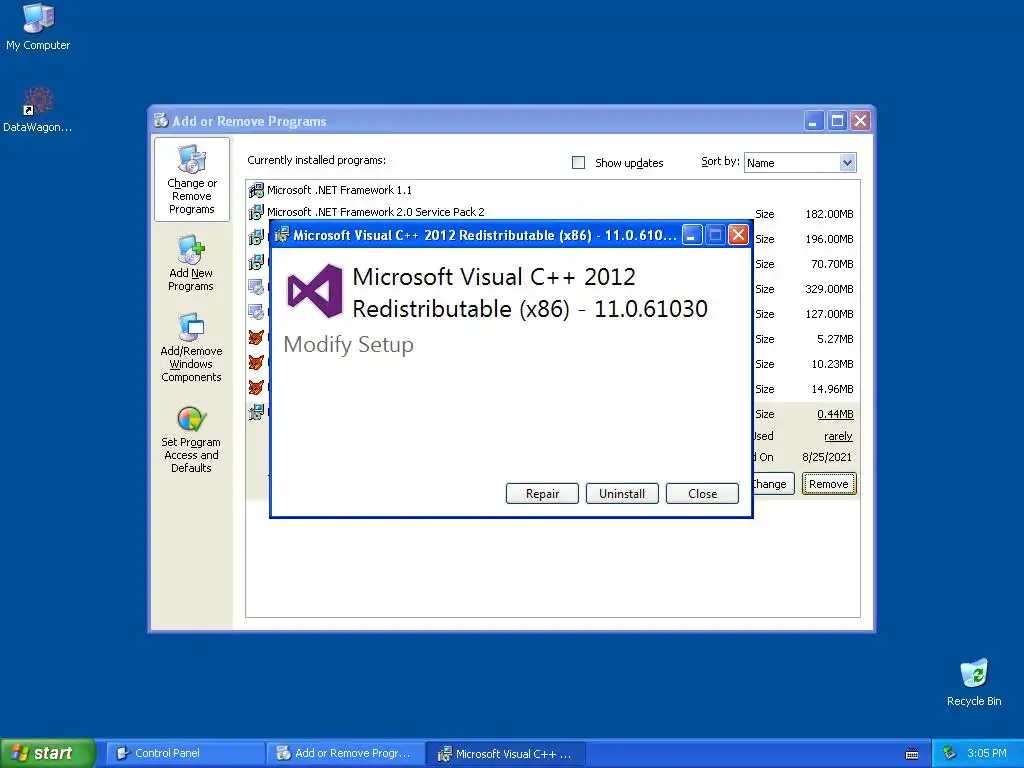Switch to Microsoft Visual C++ taskbar item
1024x768 pixels.
coord(506,753)
